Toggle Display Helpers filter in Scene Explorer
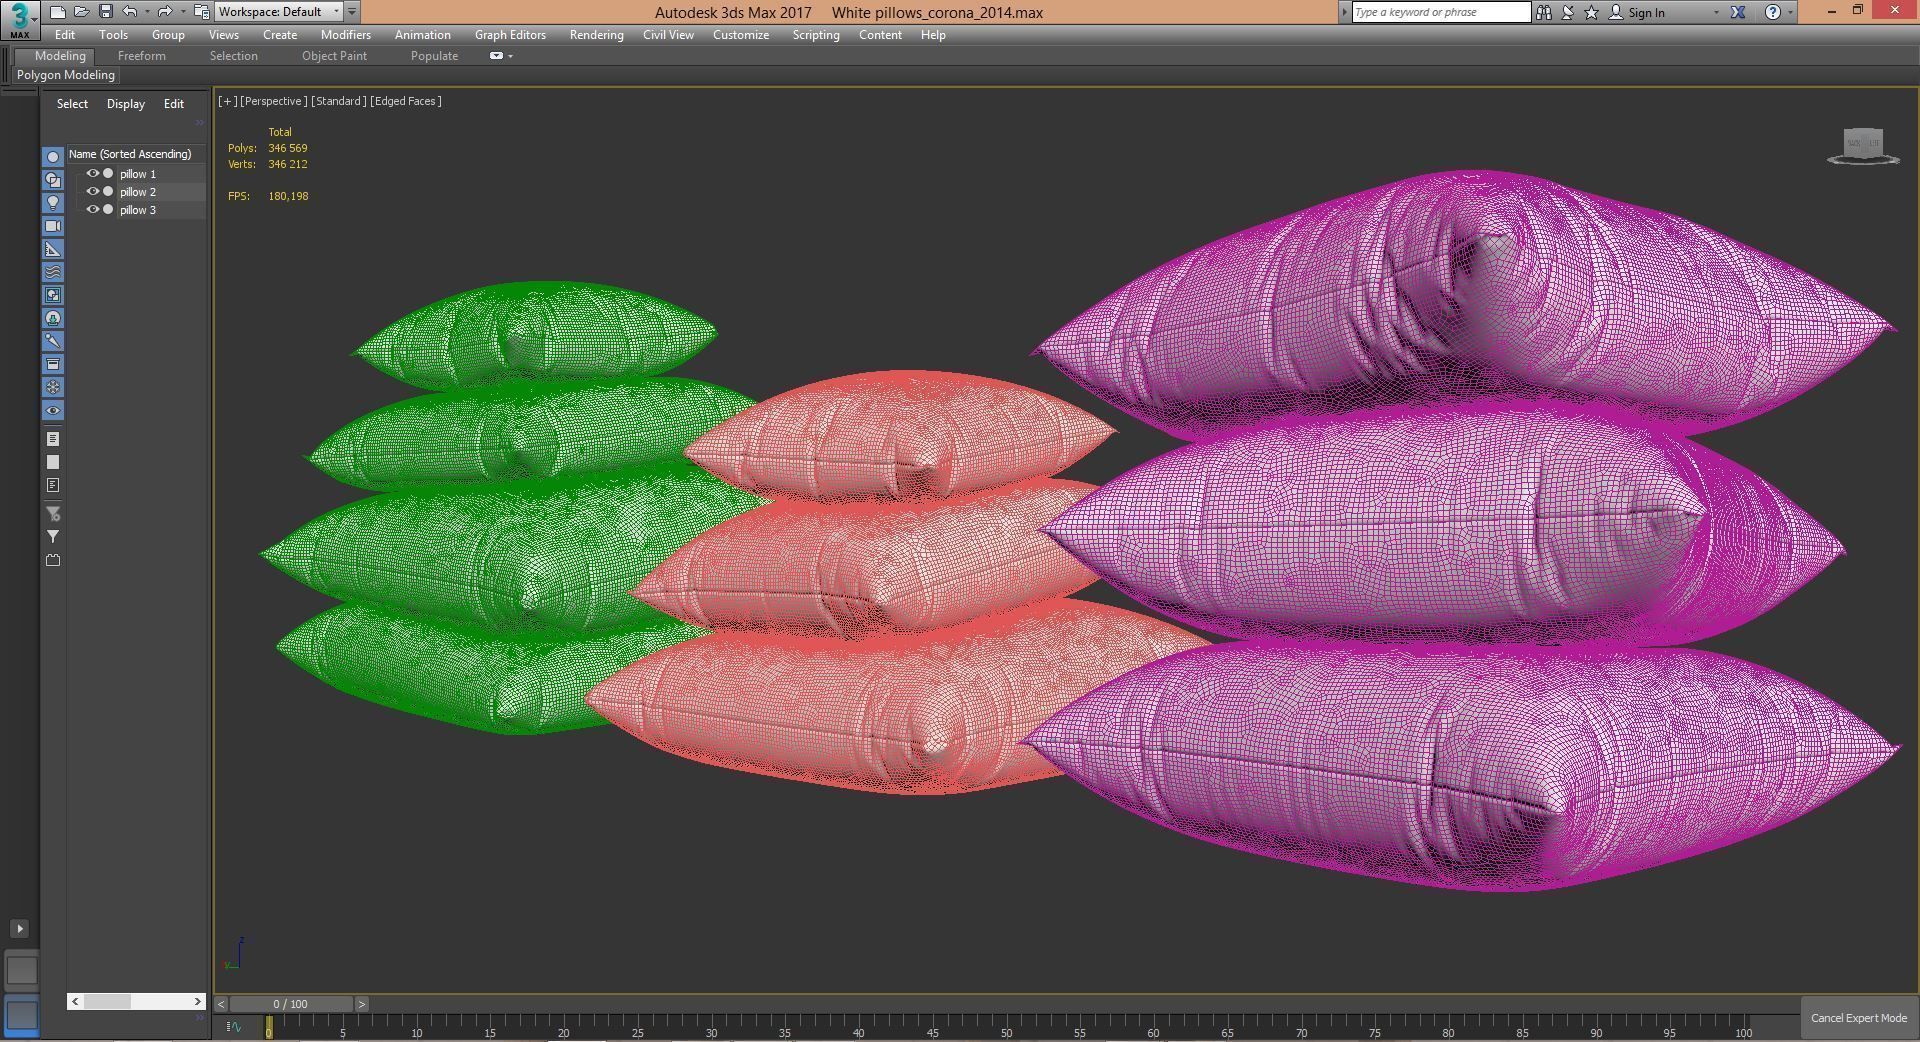The width and height of the screenshot is (1920, 1042). click(x=53, y=249)
